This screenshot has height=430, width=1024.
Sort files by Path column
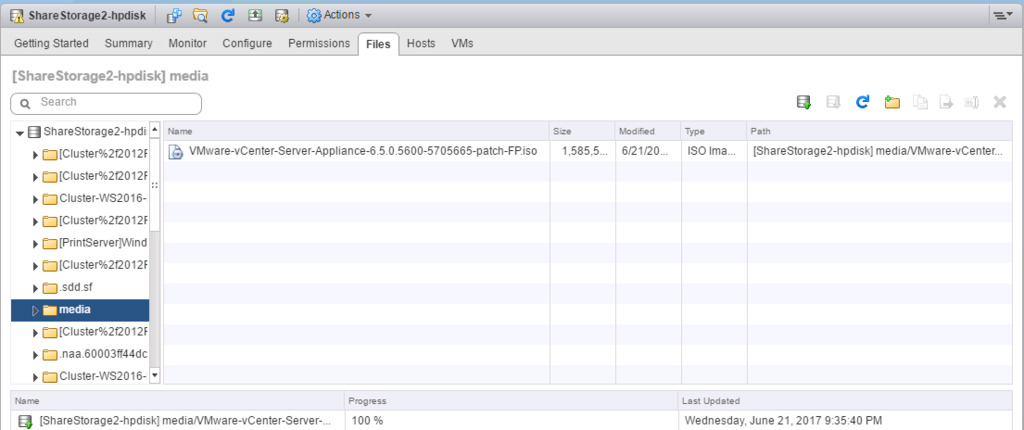[x=881, y=131]
